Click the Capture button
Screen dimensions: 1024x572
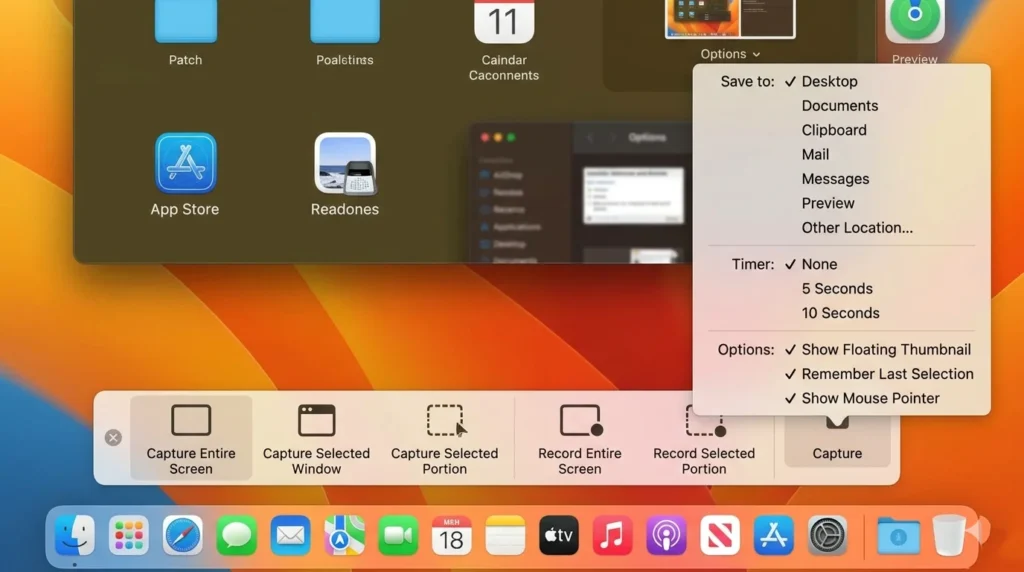pos(837,441)
